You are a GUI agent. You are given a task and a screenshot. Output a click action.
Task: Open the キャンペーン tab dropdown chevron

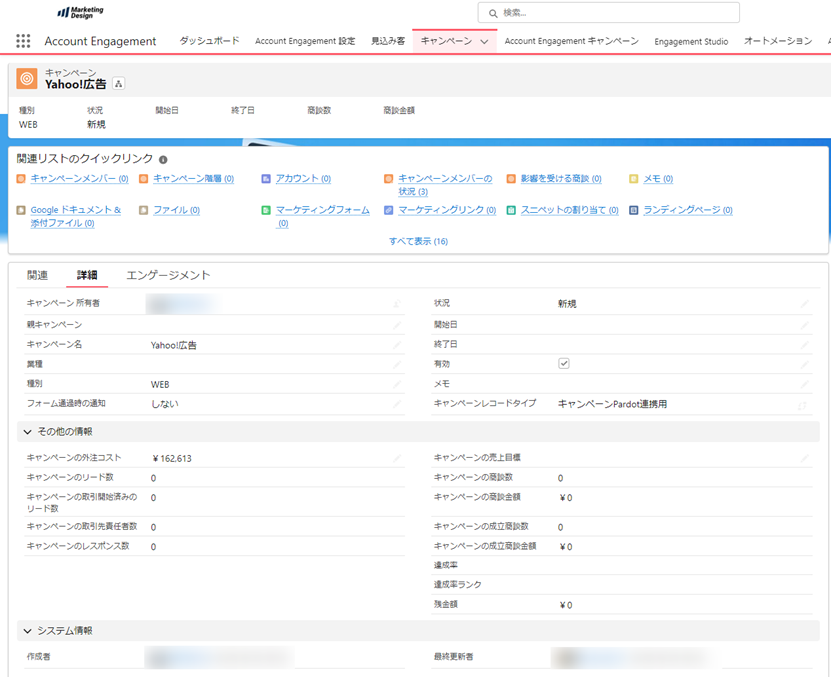point(484,42)
